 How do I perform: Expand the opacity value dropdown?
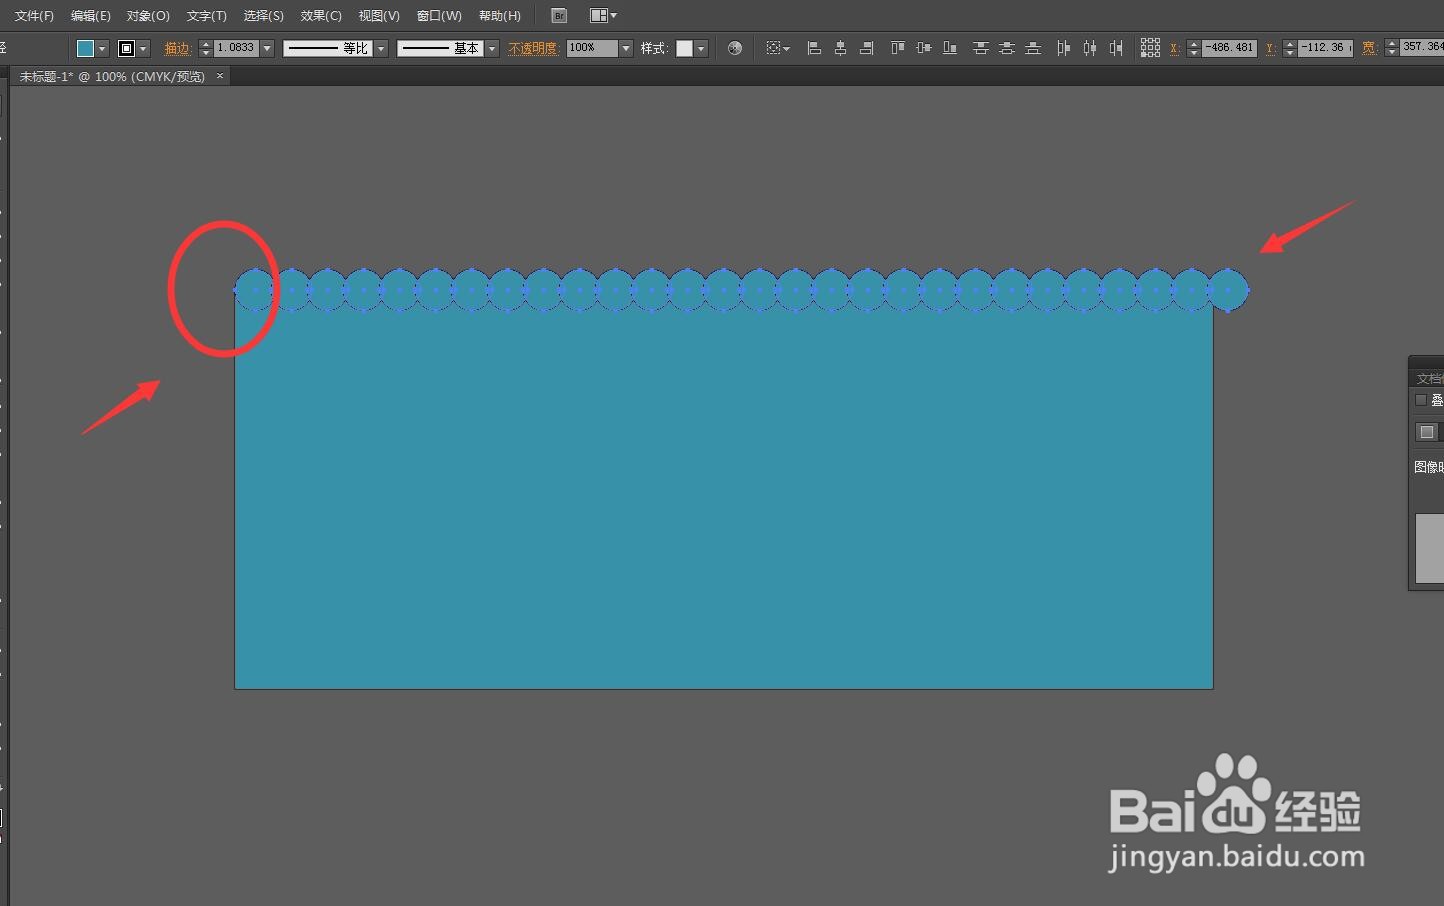626,48
